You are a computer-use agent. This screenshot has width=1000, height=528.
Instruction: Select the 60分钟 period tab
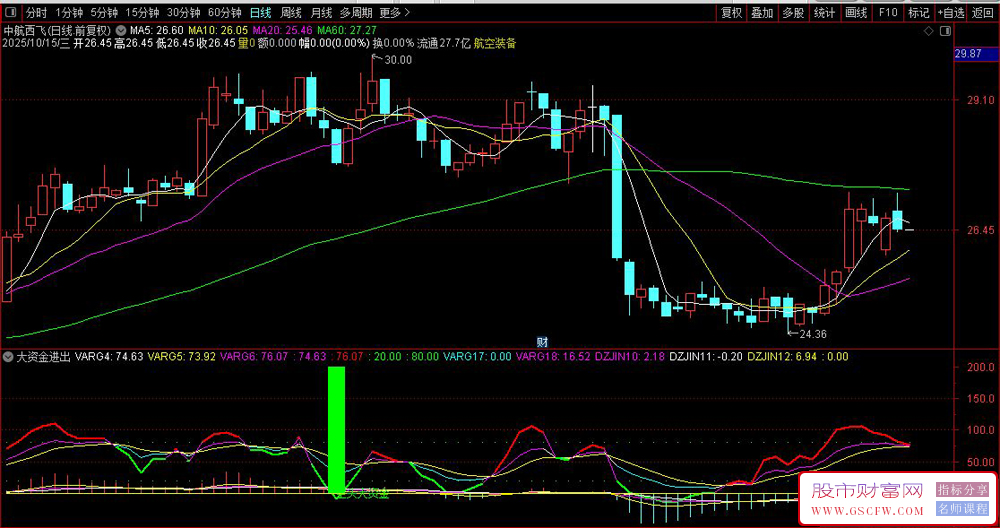point(224,13)
